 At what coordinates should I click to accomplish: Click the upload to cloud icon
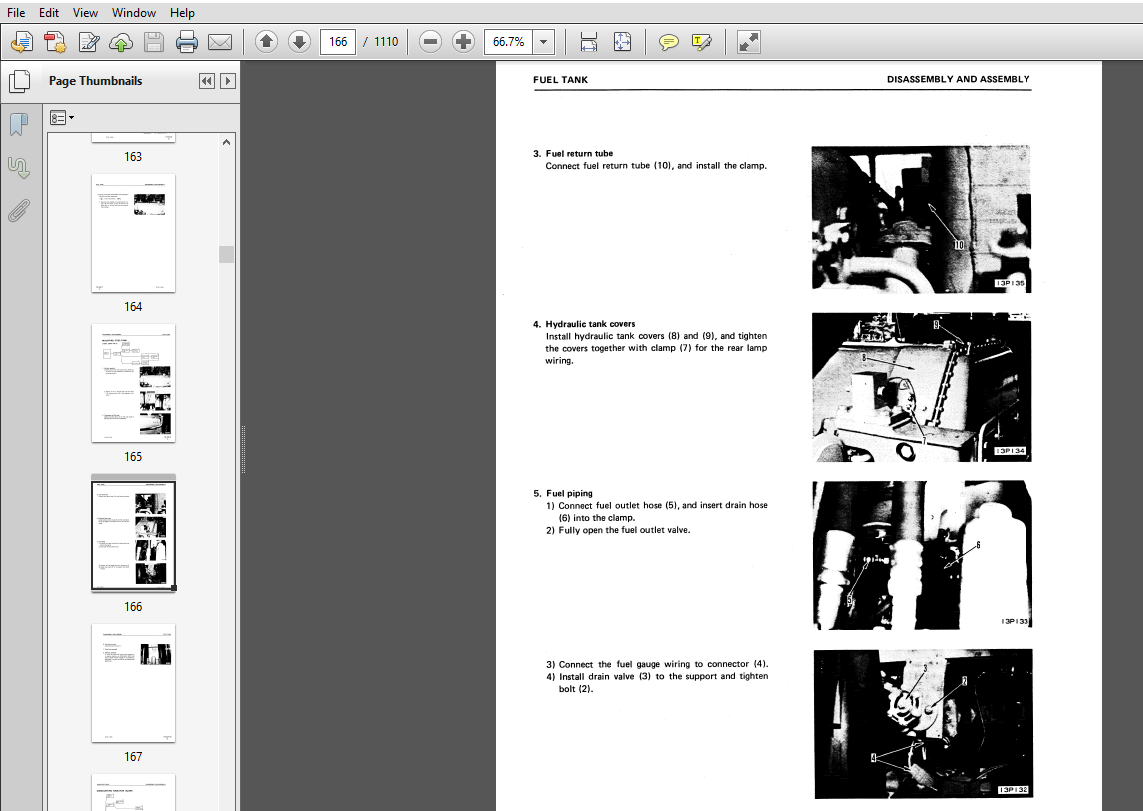121,42
